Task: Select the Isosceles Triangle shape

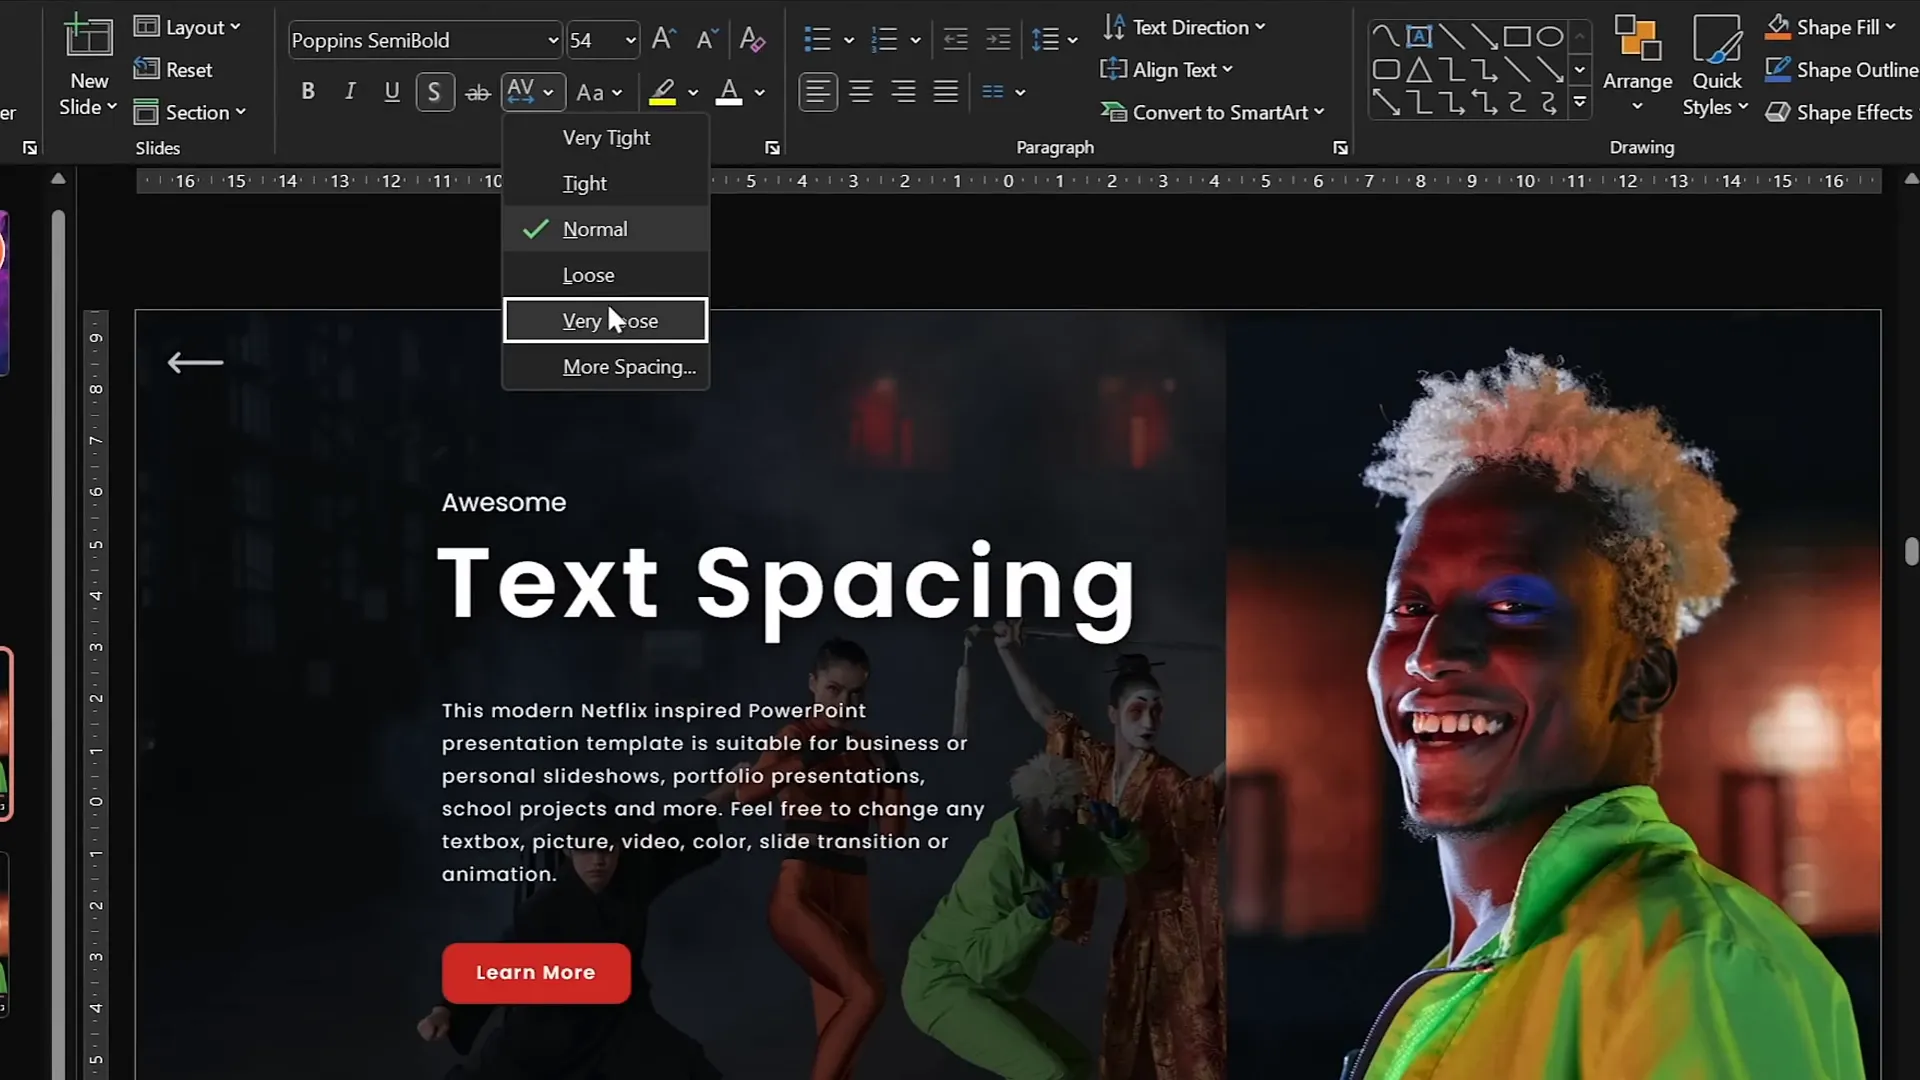Action: 1418,70
